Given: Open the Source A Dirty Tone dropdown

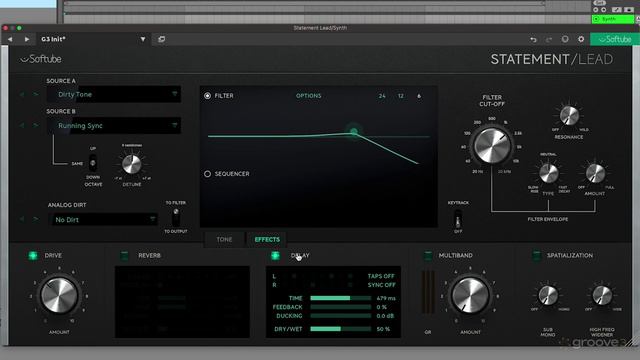Looking at the screenshot, I should [x=113, y=94].
